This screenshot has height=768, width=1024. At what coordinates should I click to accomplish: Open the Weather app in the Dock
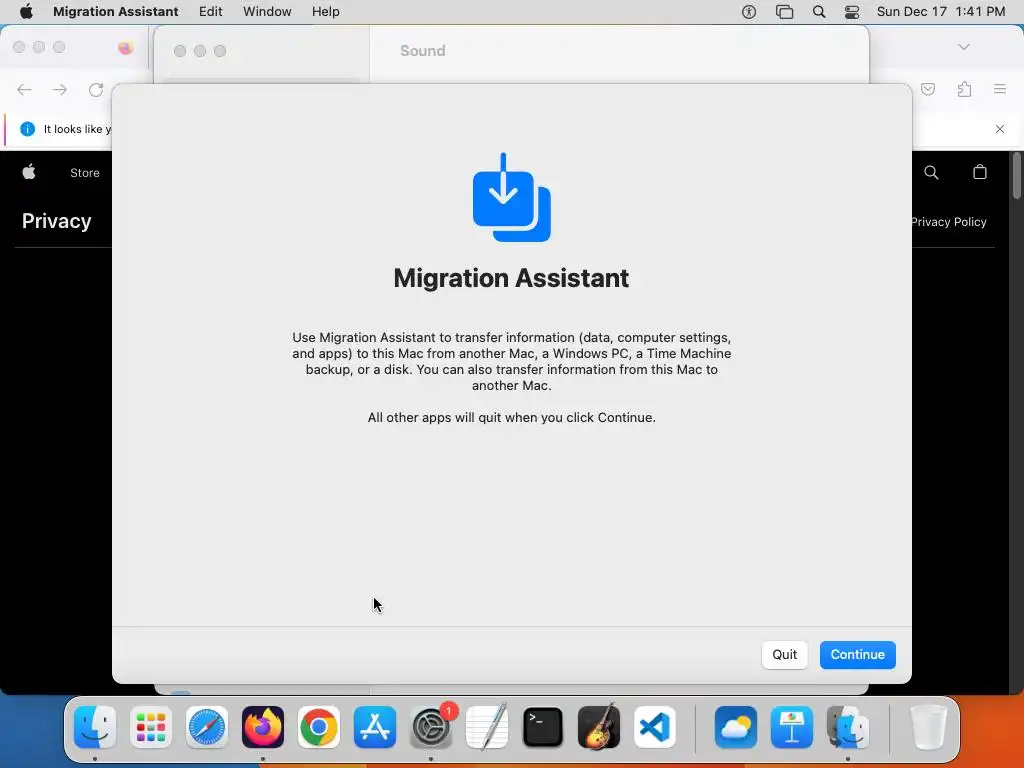point(736,727)
